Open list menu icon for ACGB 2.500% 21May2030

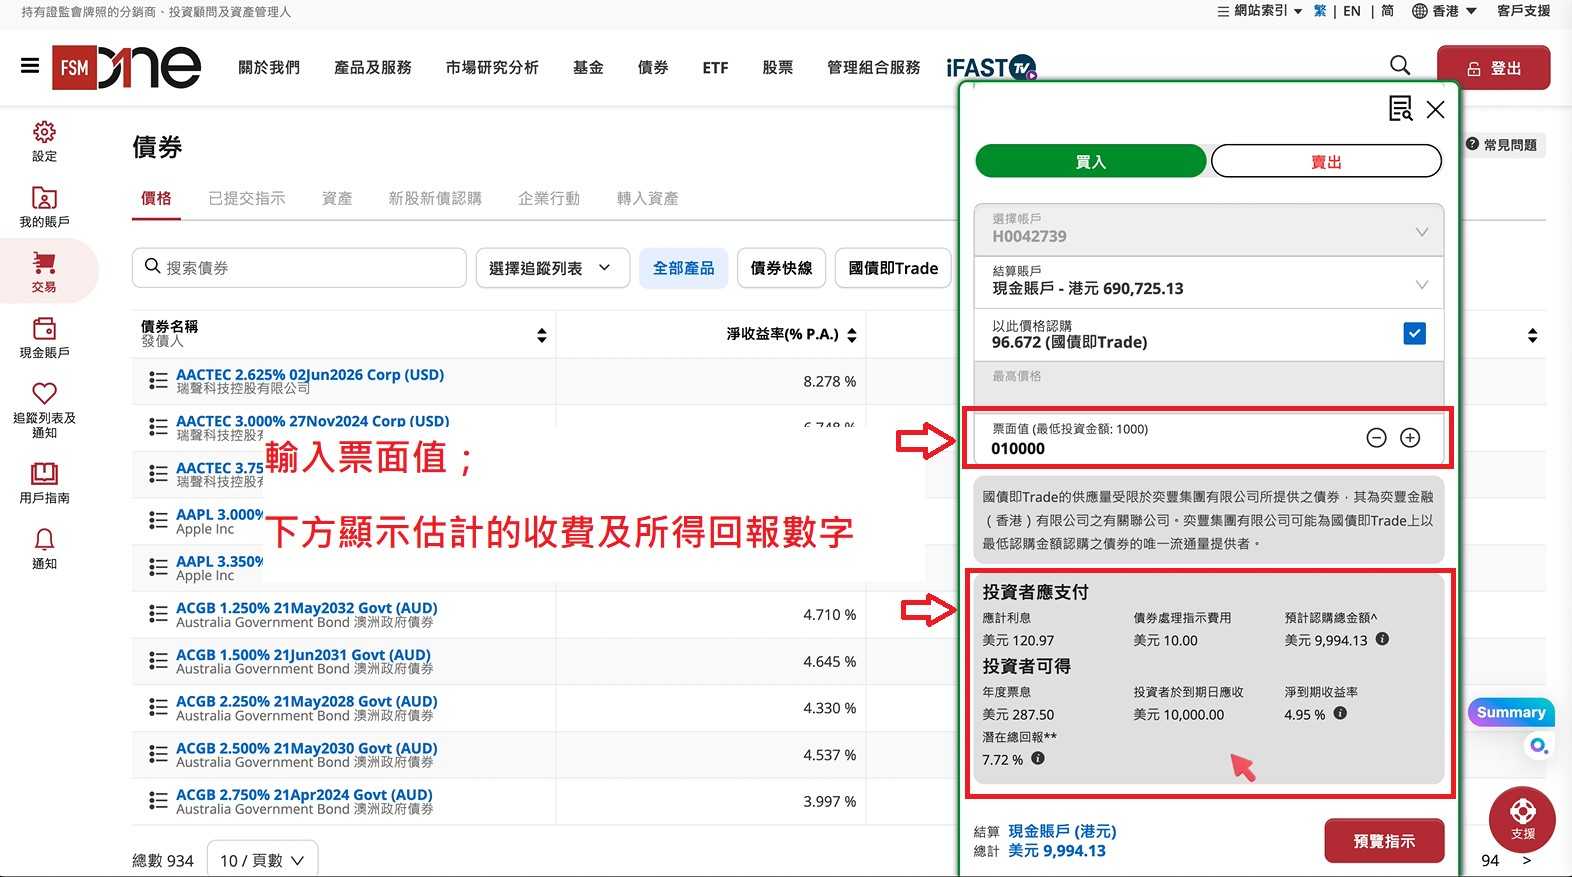[x=158, y=753]
